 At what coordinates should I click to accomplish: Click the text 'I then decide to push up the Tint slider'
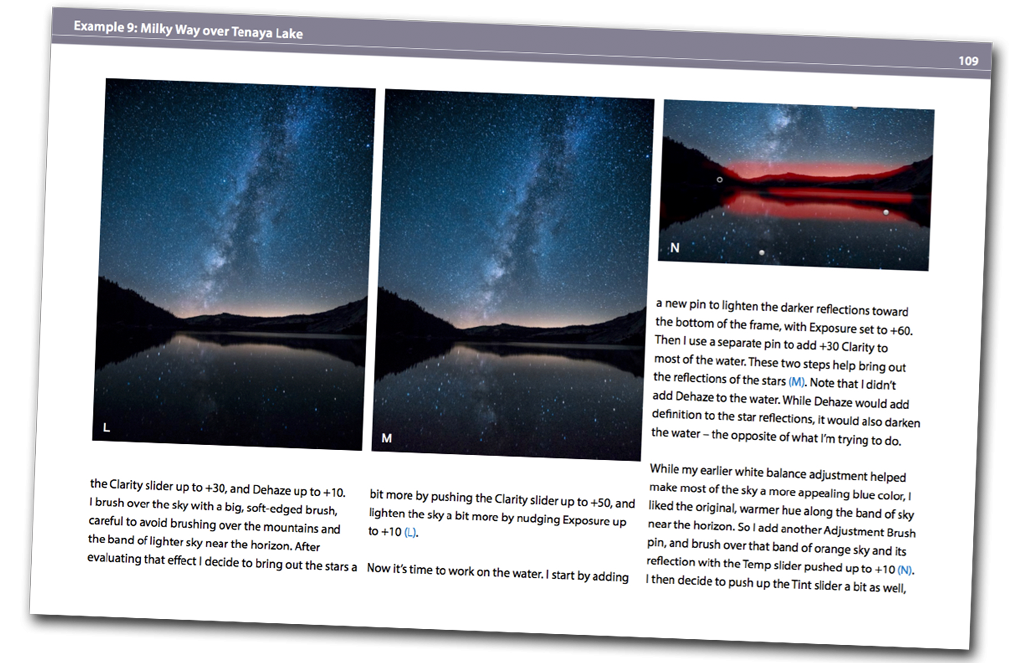click(x=744, y=583)
